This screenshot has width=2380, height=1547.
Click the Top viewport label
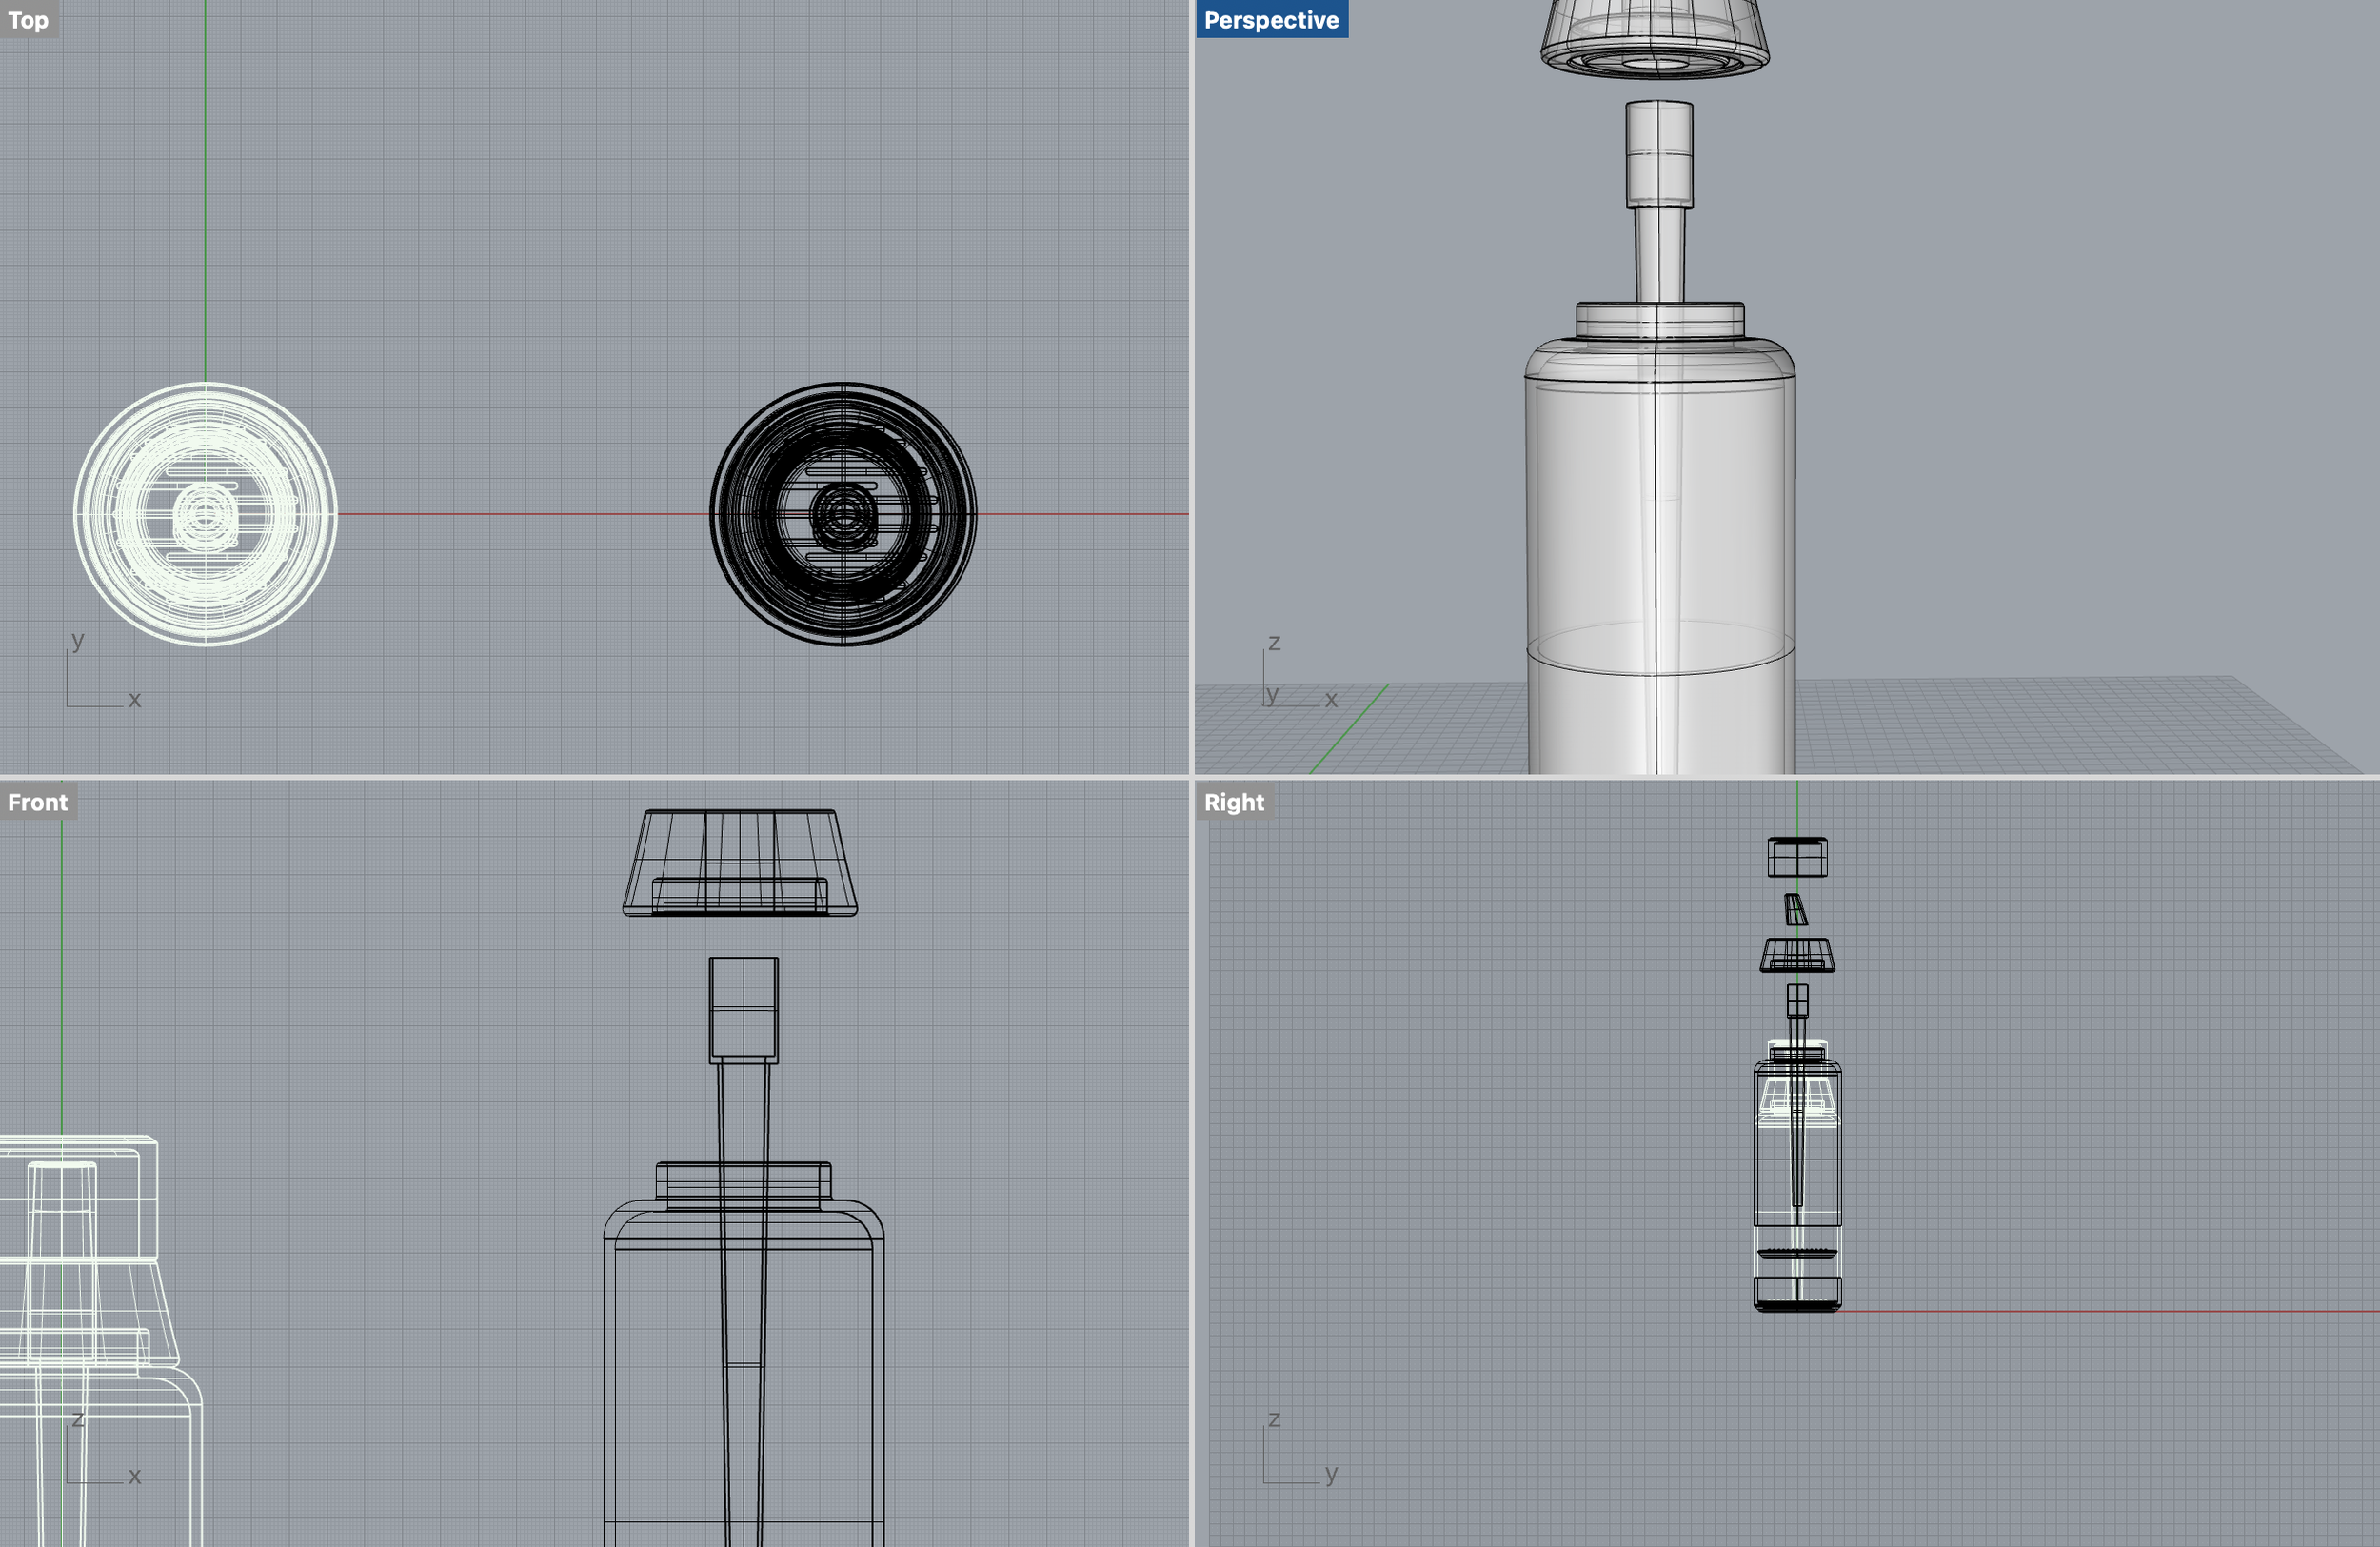pyautogui.click(x=28, y=20)
